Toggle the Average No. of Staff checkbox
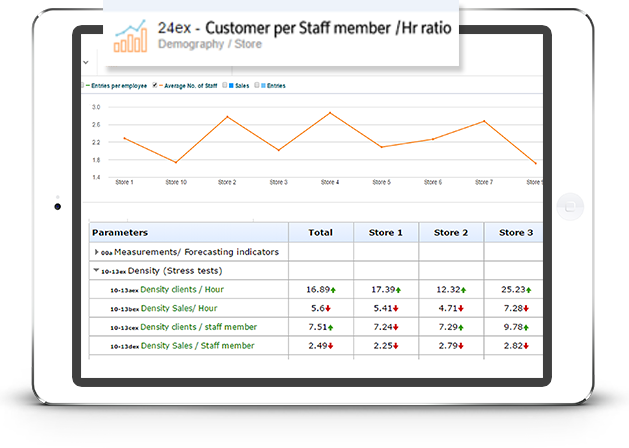 (x=156, y=86)
